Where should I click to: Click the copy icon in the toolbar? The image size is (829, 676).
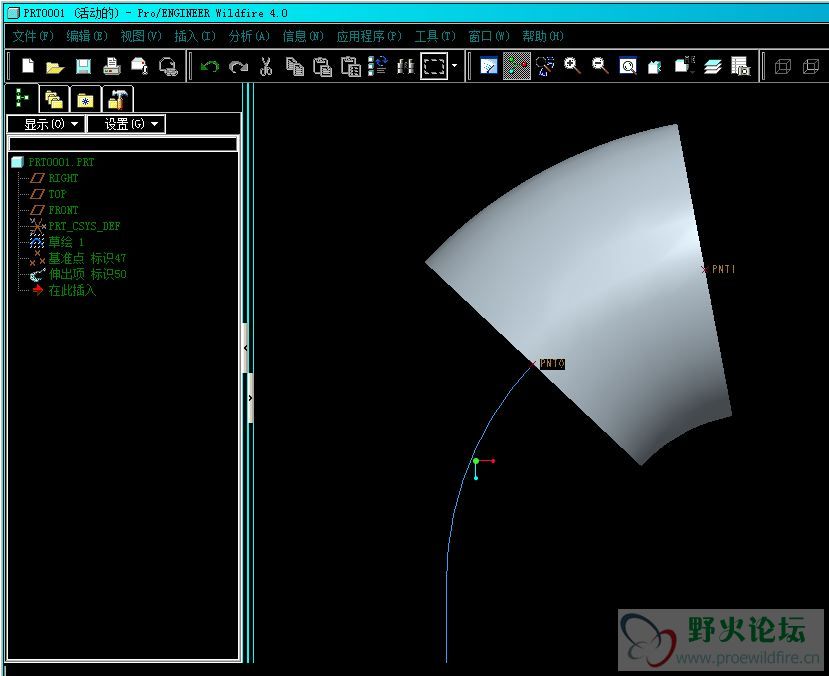(x=295, y=67)
